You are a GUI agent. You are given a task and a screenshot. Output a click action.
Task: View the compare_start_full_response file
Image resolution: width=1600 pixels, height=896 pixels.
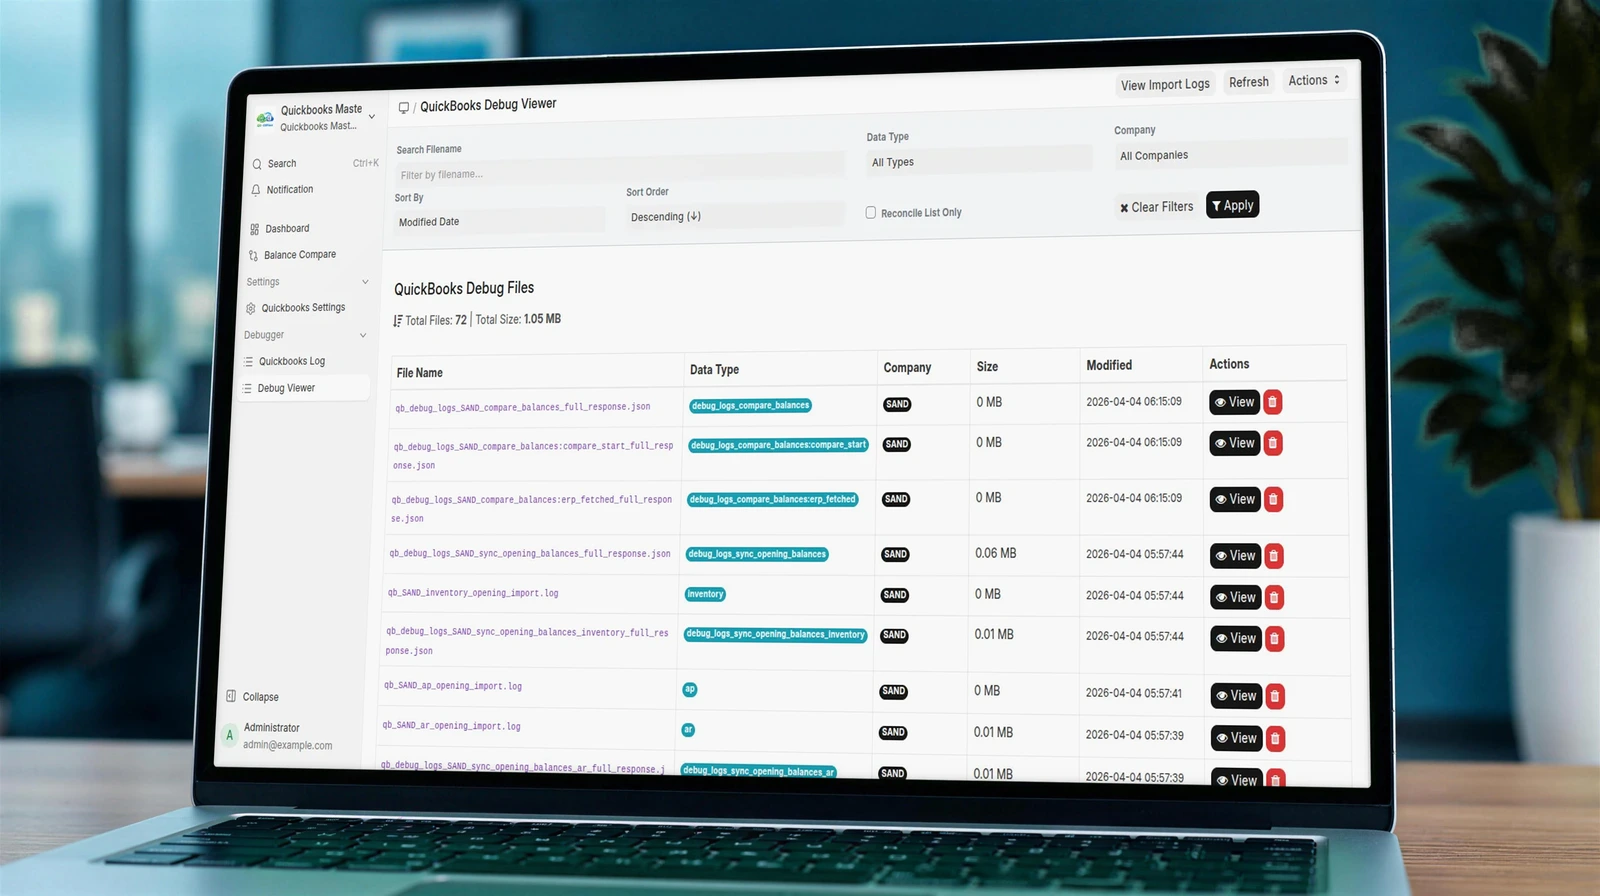pyautogui.click(x=1235, y=443)
